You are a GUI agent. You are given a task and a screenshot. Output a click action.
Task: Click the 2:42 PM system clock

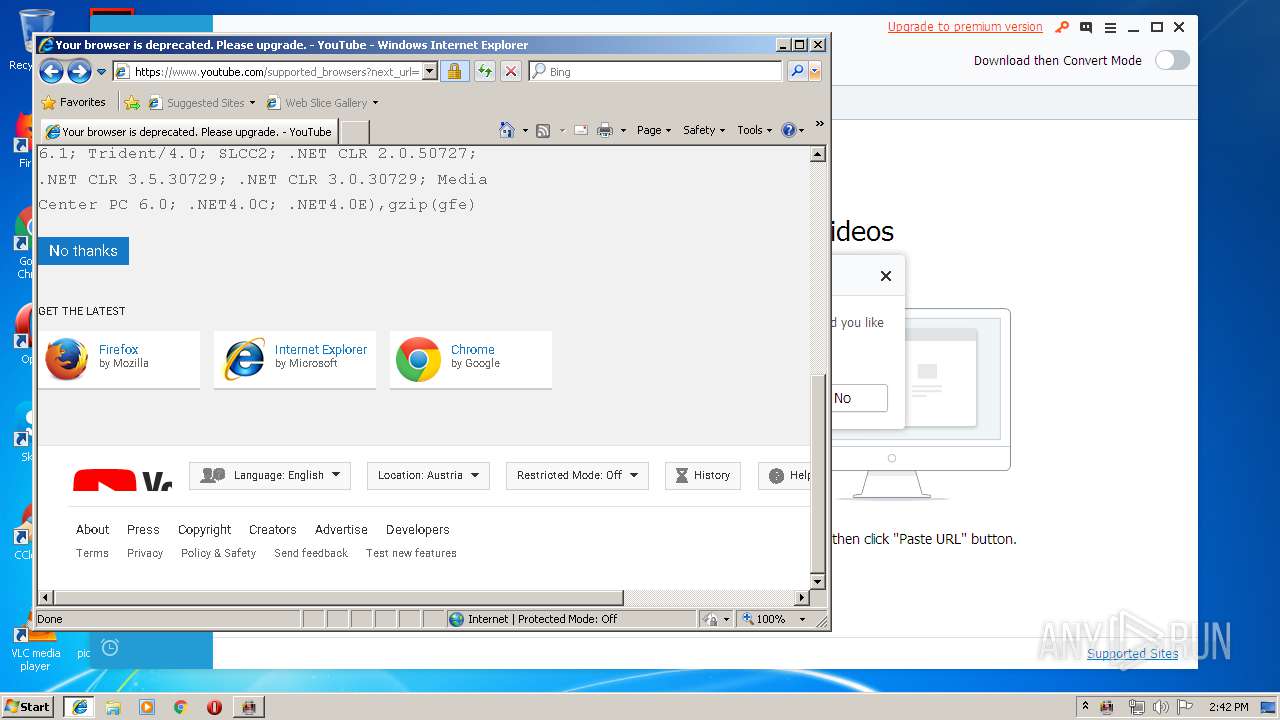click(1228, 706)
